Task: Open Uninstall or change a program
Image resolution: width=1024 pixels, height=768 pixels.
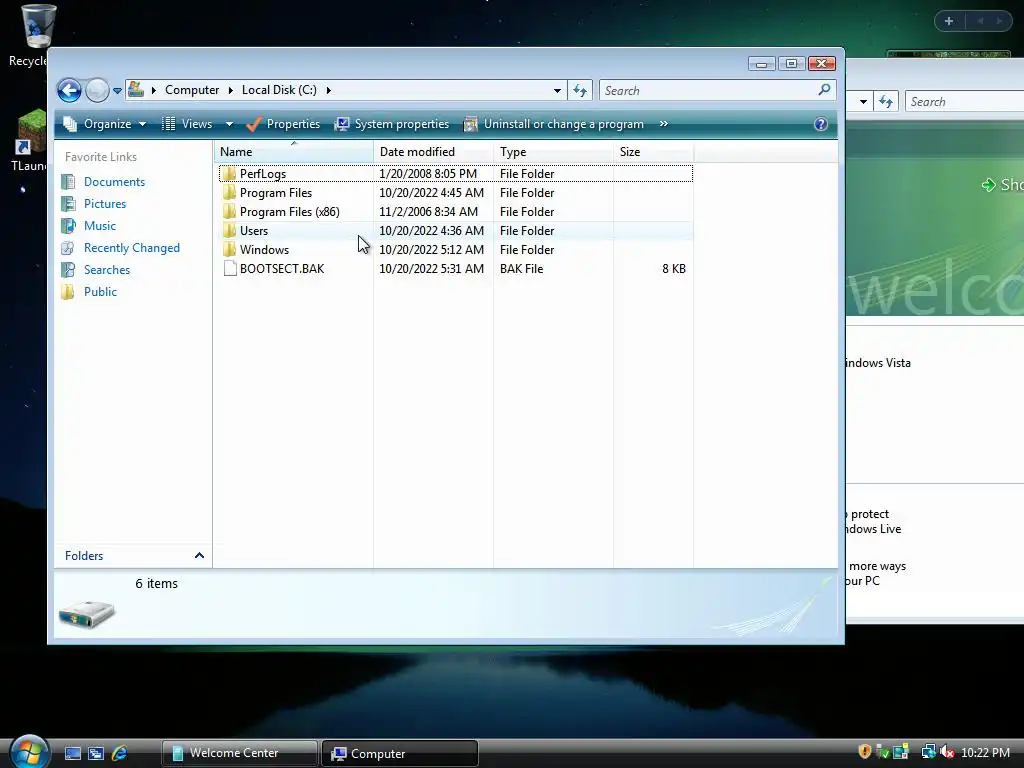Action: pos(554,124)
